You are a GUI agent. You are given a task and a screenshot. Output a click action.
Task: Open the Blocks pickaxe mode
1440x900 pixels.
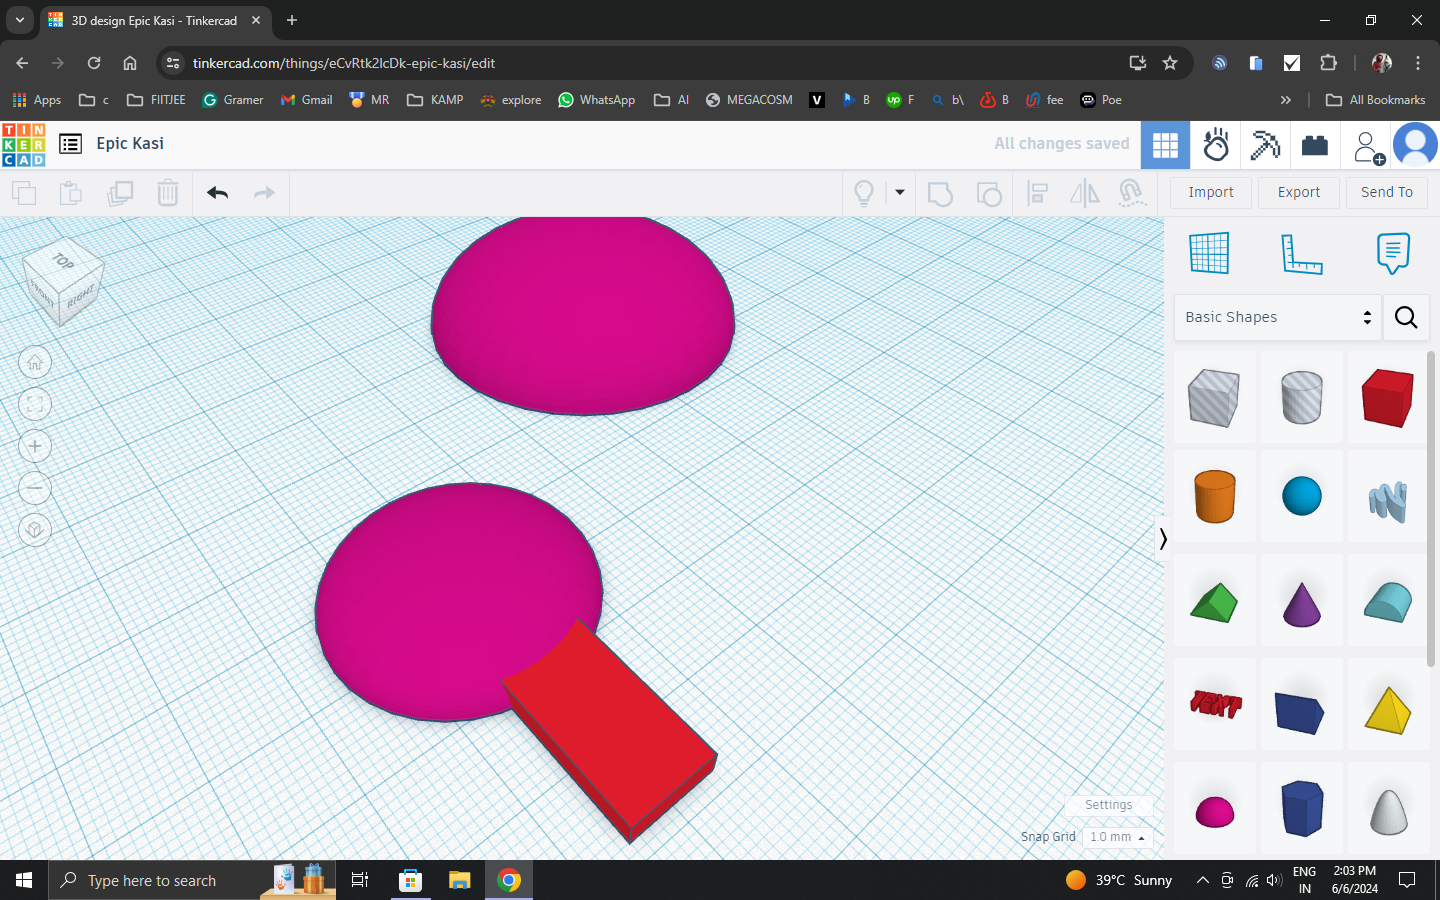(1265, 146)
